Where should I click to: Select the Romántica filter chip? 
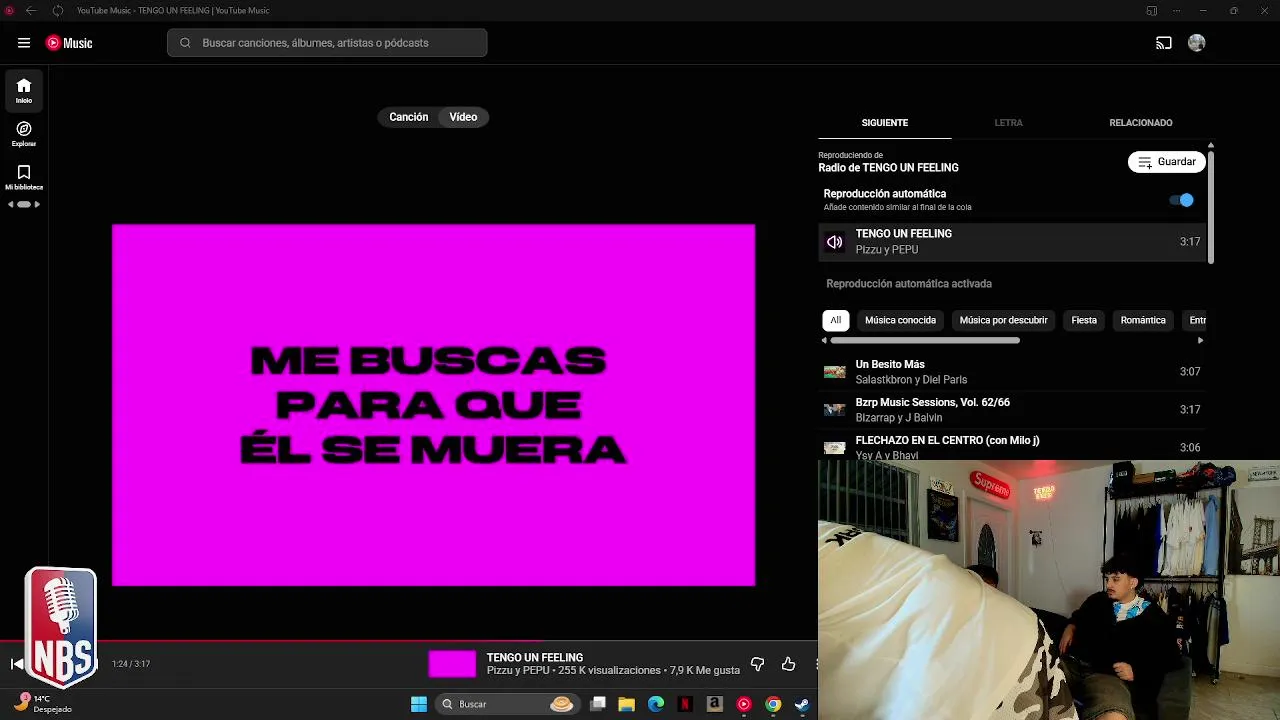[1143, 320]
